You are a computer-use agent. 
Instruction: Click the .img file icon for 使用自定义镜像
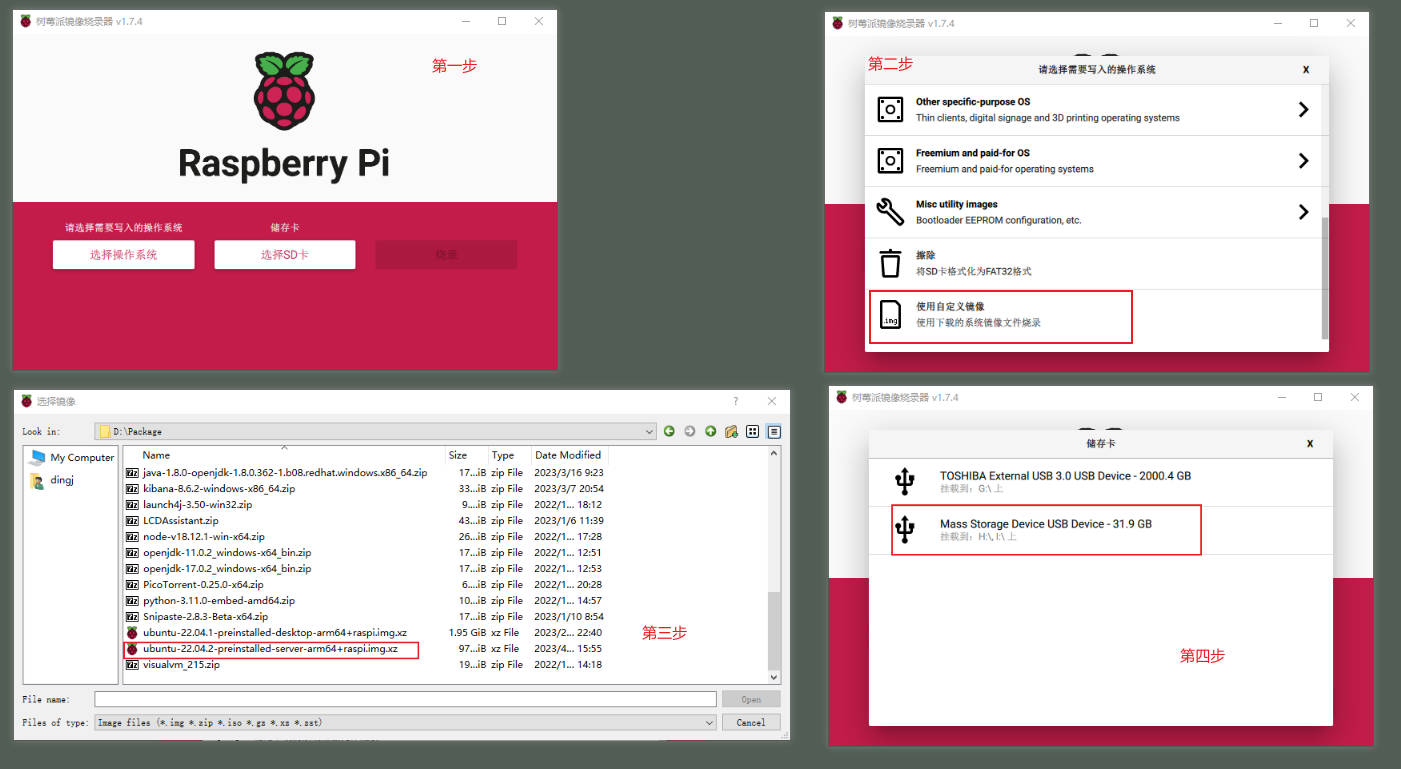890,314
